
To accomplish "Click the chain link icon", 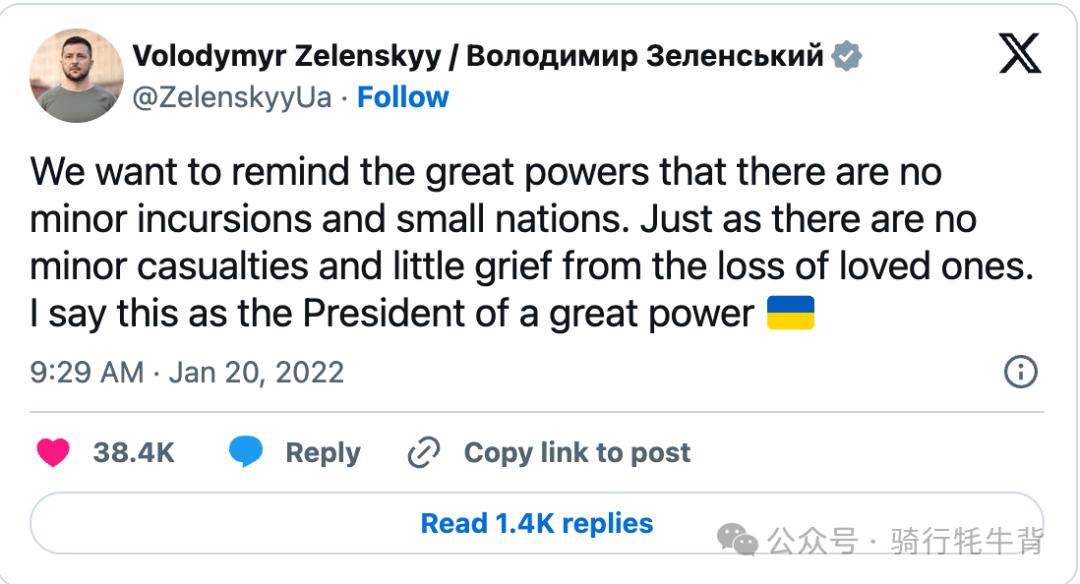I will coord(424,452).
